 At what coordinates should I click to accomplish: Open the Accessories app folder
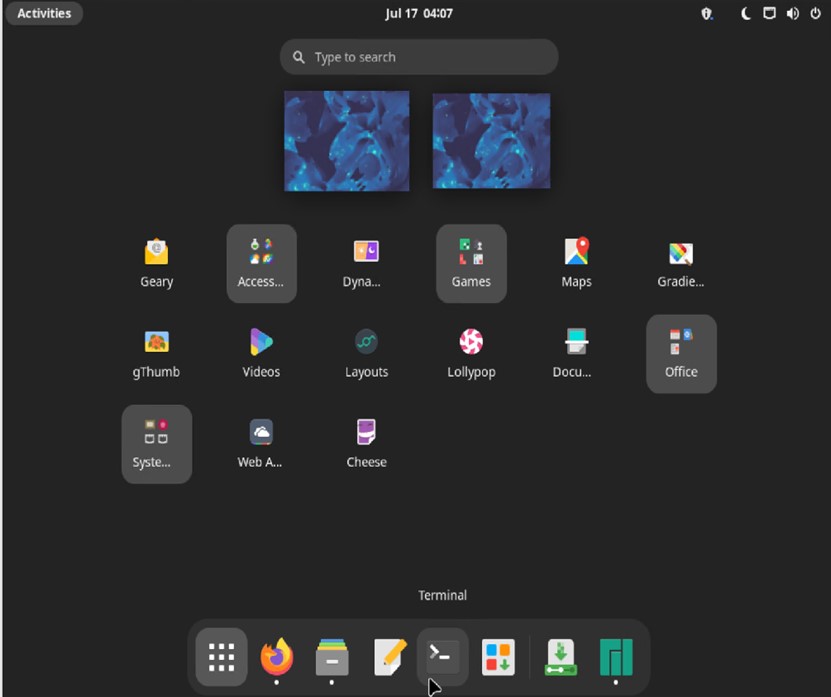[261, 263]
